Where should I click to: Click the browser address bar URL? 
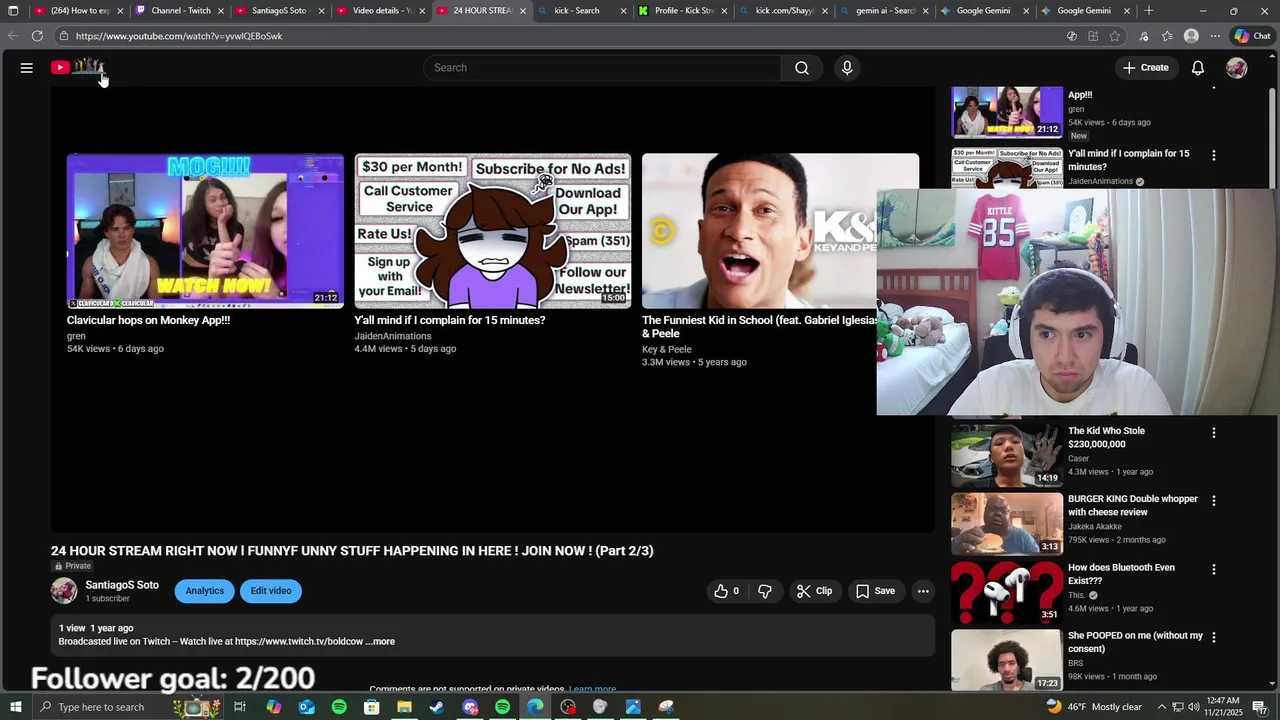179,36
